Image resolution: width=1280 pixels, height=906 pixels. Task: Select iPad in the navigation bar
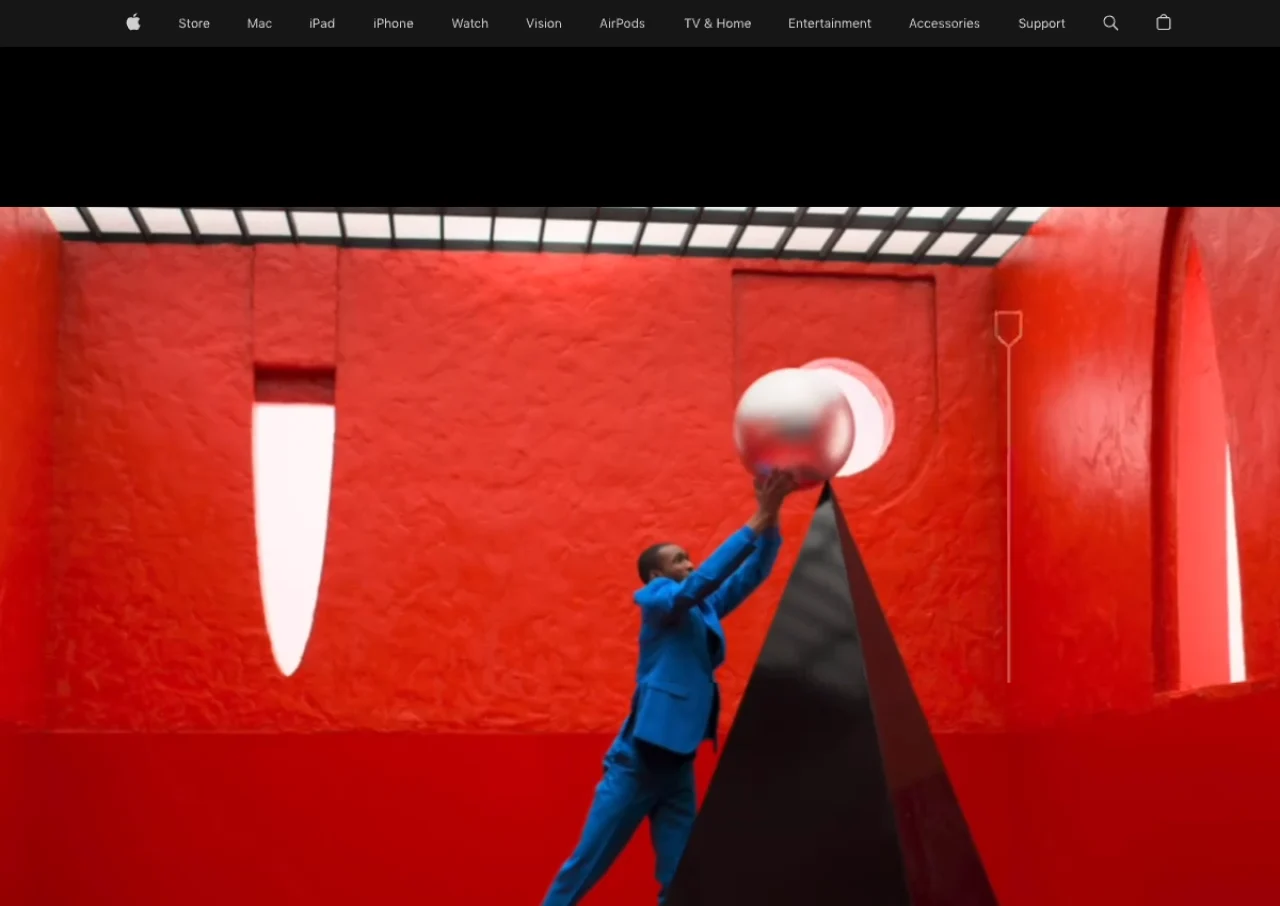322,23
